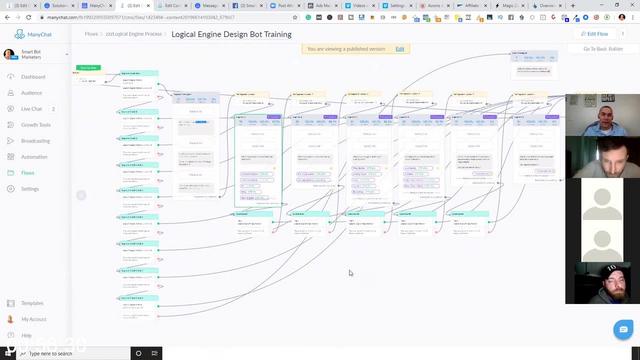Open the Help item
640x360 pixels.
[x=27, y=336]
